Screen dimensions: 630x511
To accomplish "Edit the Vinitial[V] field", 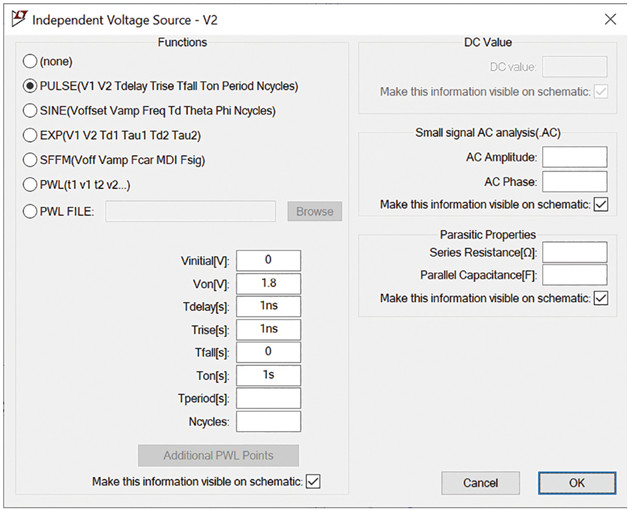I will 268,260.
